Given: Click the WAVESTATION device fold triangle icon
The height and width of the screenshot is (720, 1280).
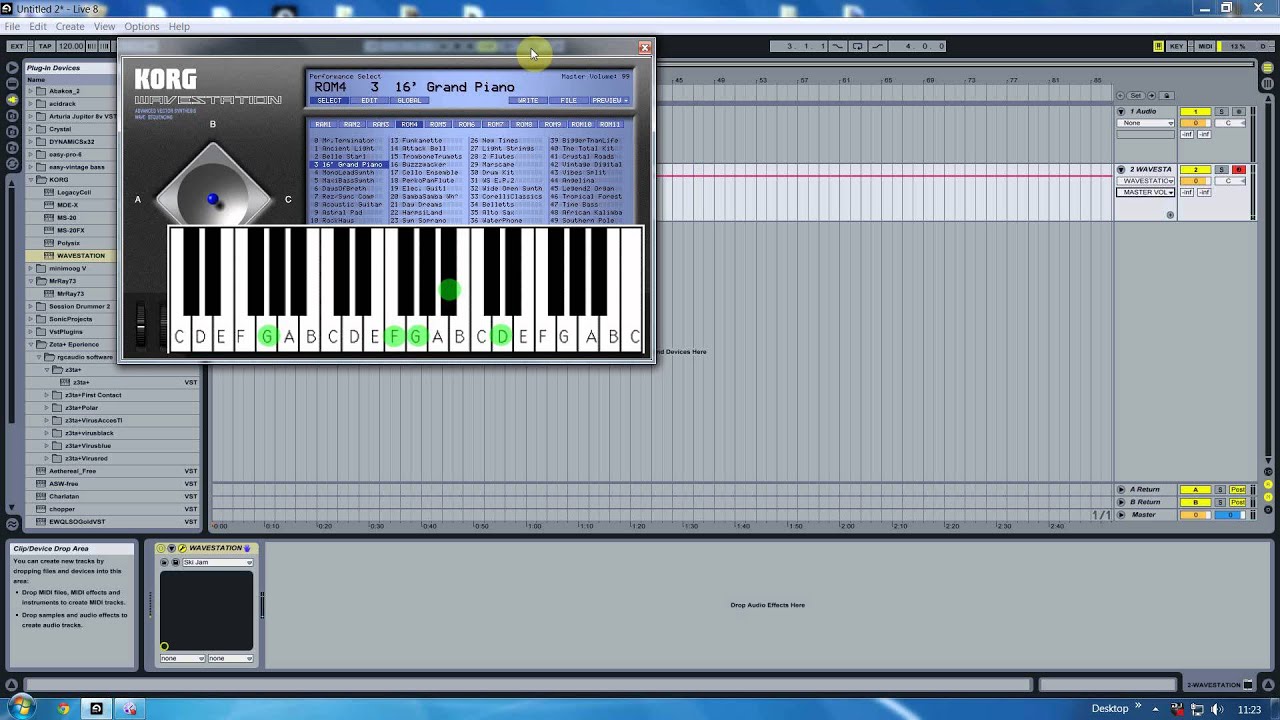Looking at the screenshot, I should click(172, 548).
